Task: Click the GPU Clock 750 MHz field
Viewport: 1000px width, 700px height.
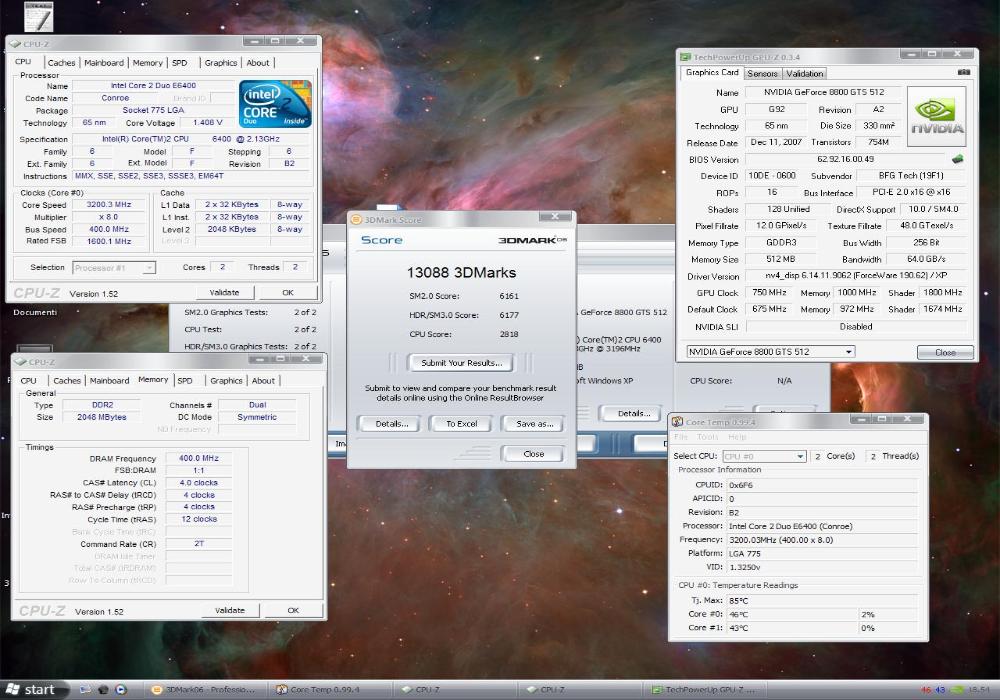Action: (x=769, y=293)
